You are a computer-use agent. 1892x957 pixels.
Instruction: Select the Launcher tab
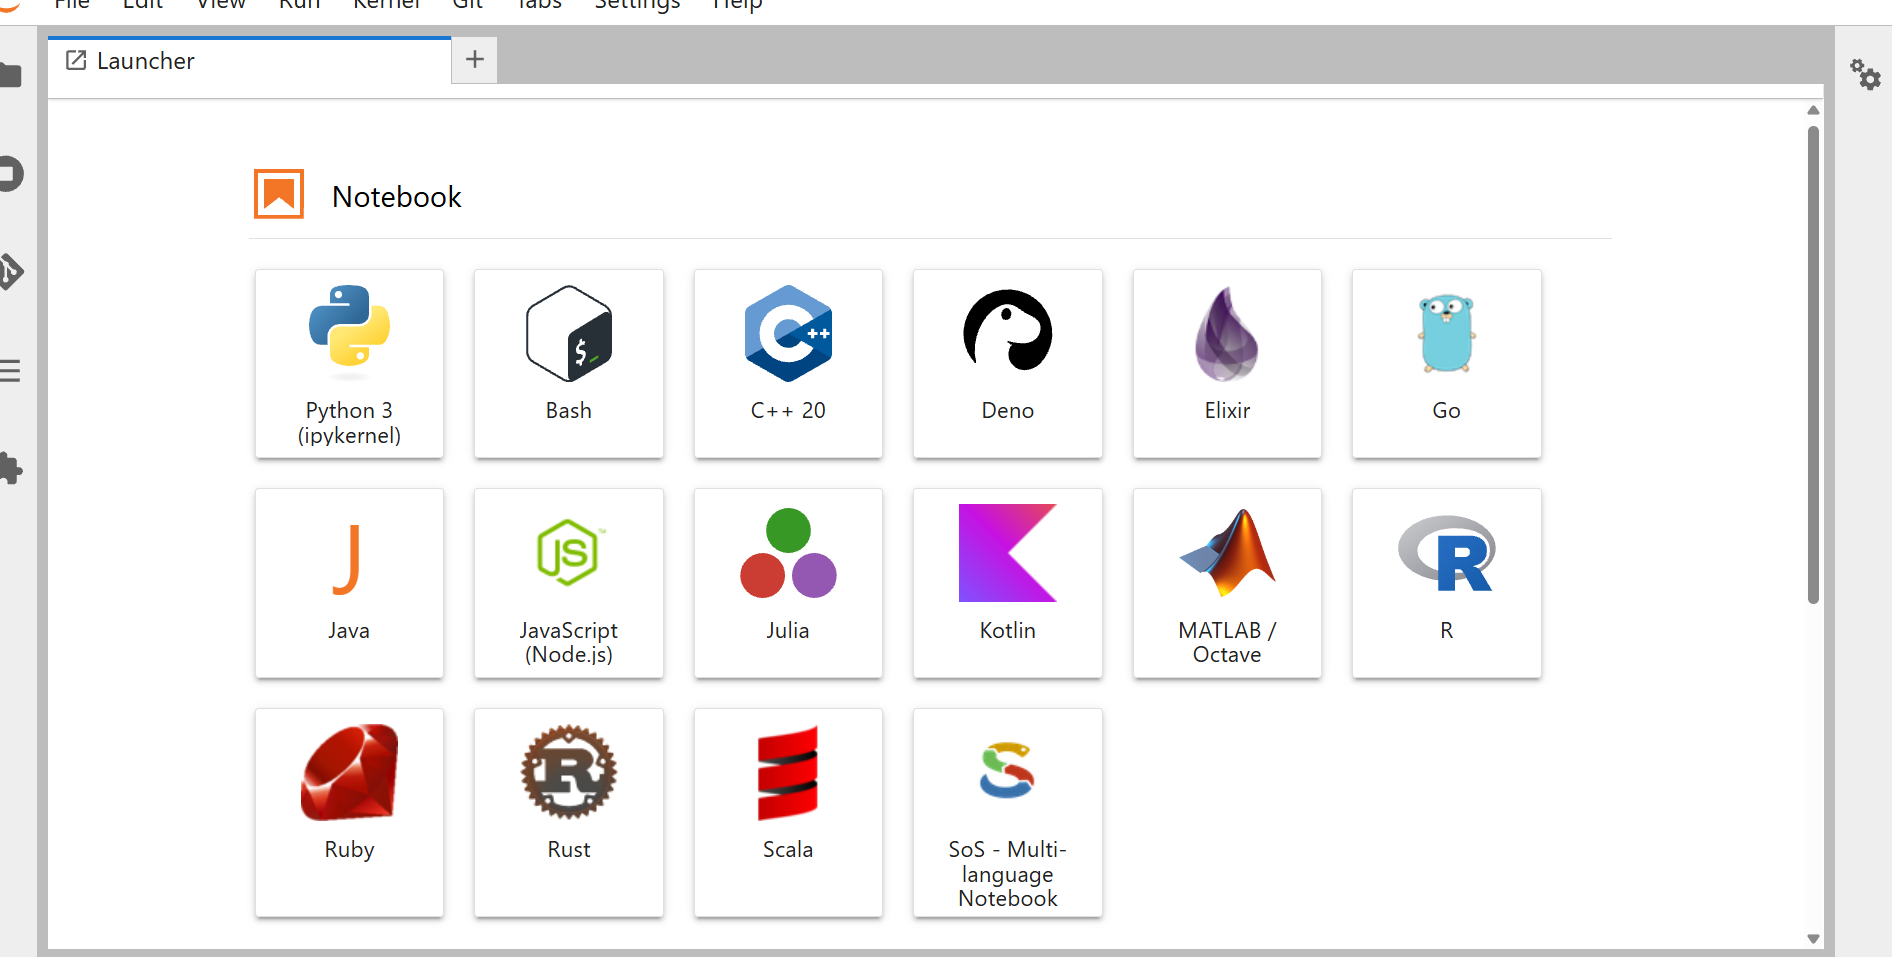[250, 61]
